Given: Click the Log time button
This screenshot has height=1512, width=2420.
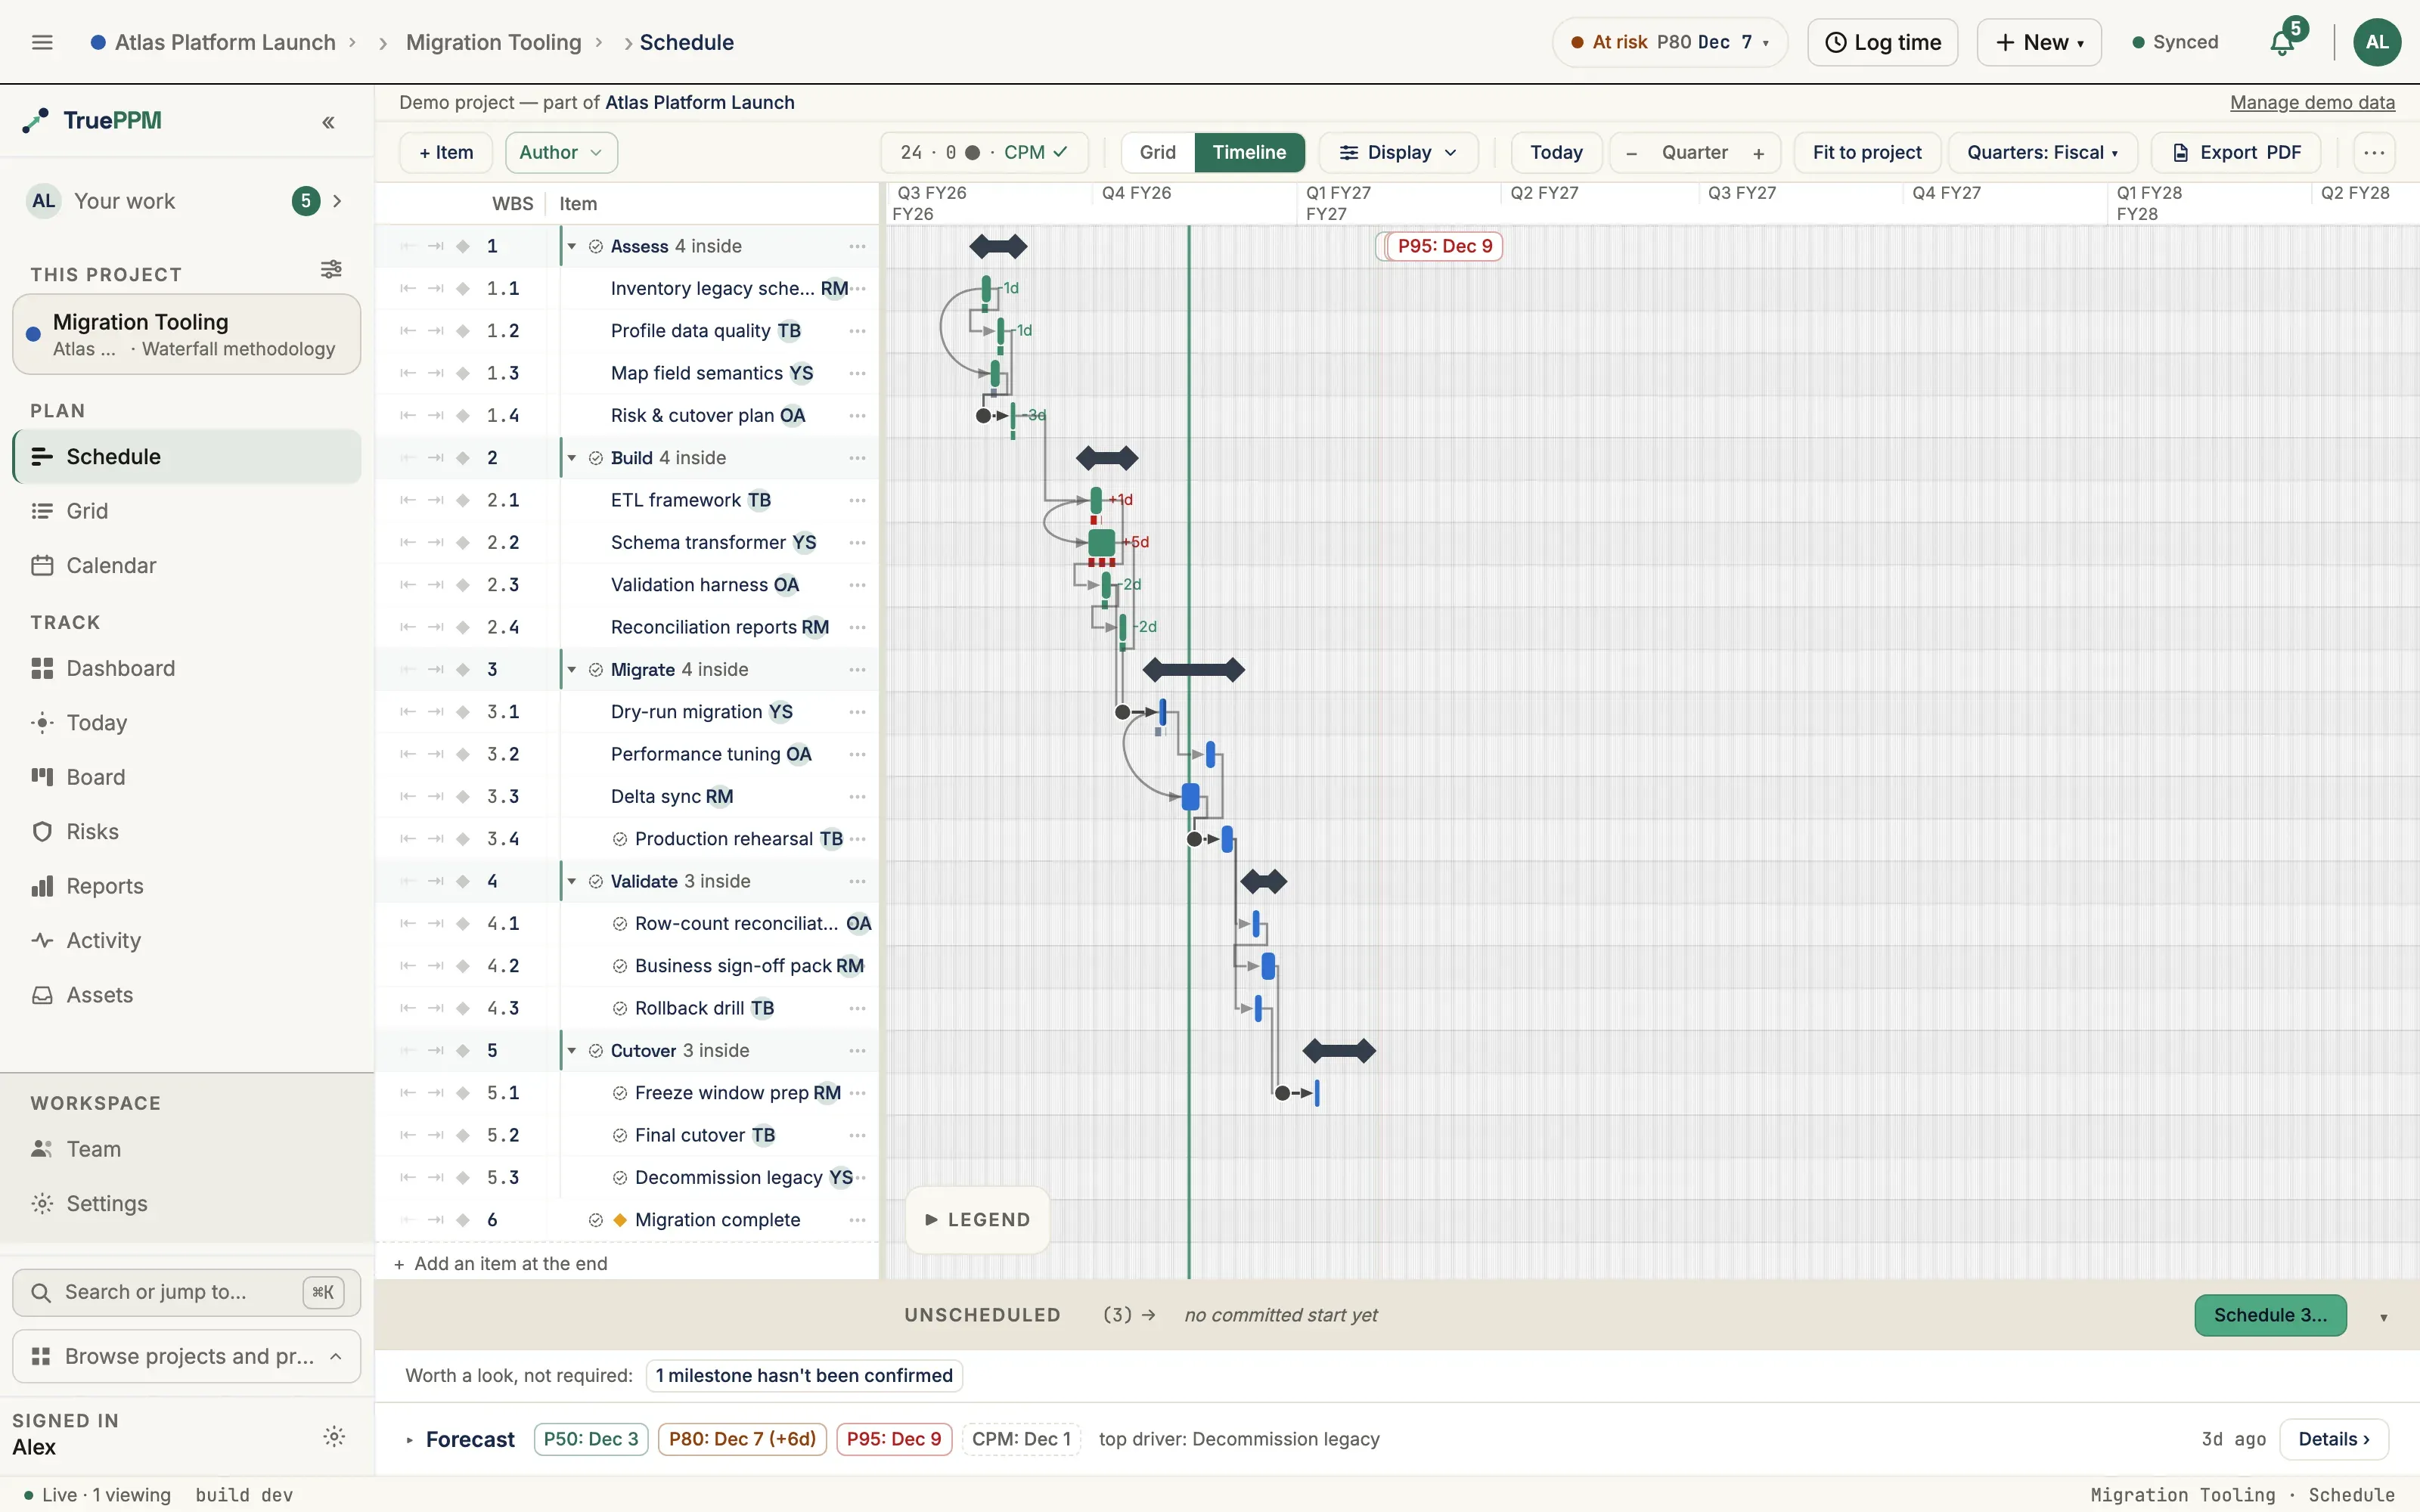Looking at the screenshot, I should point(1882,42).
